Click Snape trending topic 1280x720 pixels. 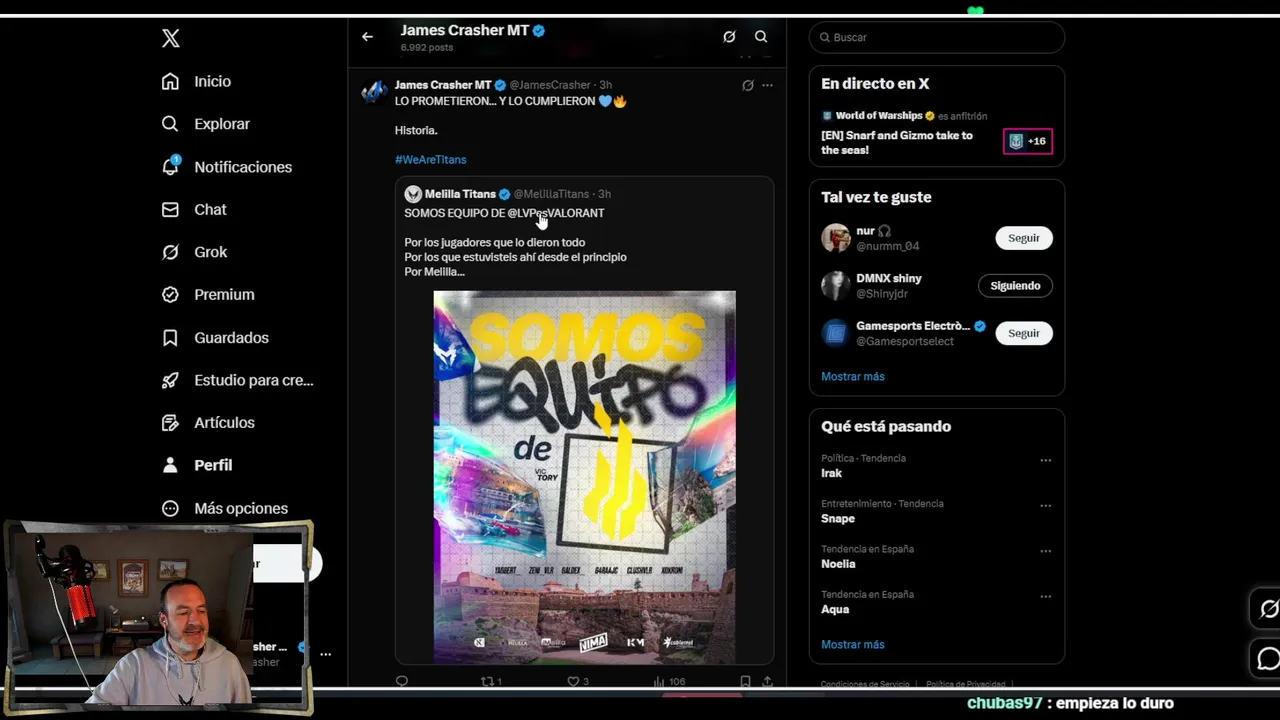tap(838, 519)
